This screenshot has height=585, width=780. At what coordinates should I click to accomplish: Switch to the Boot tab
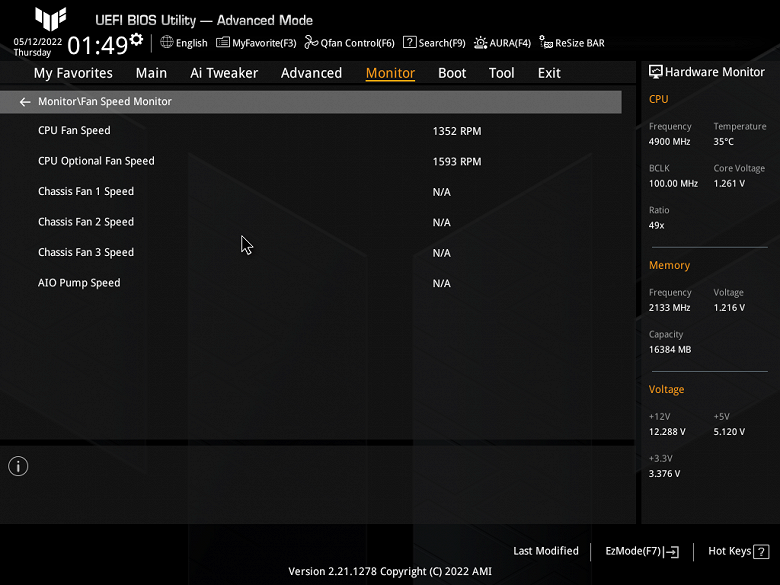pos(452,73)
